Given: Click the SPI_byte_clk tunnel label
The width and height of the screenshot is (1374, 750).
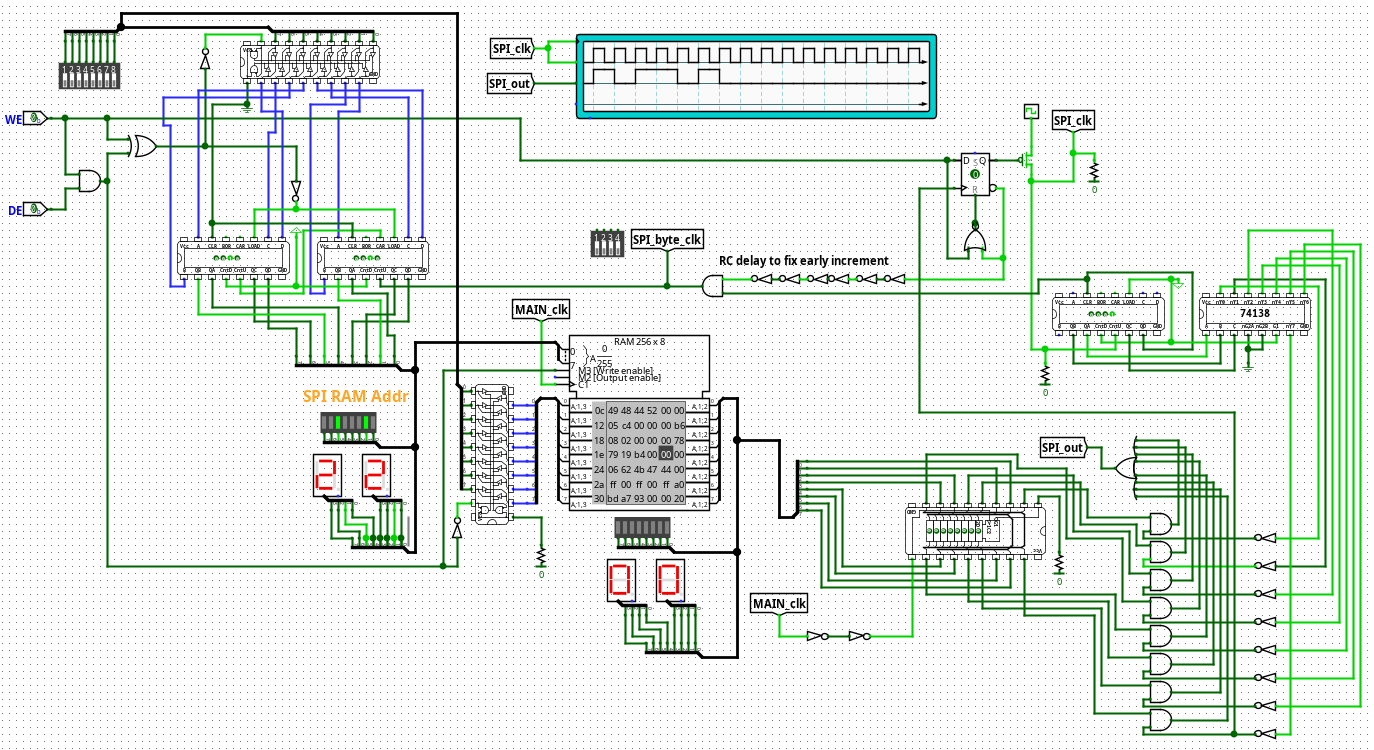Looking at the screenshot, I should [x=667, y=240].
